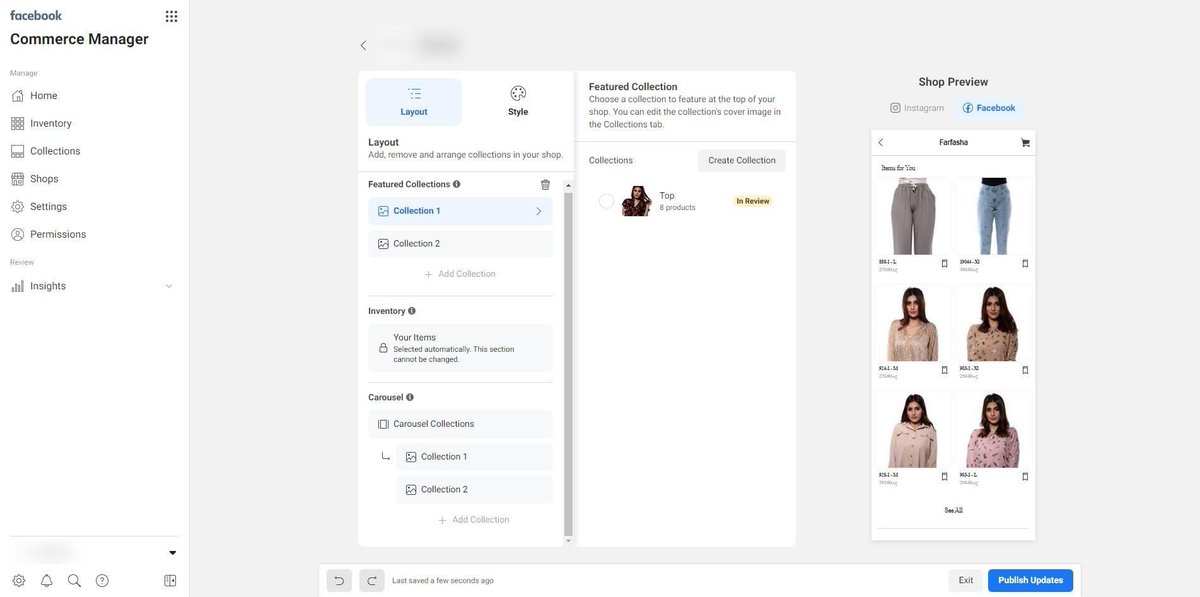Open the grey pants product thumbnail
The height and width of the screenshot is (597, 1200).
(x=913, y=217)
